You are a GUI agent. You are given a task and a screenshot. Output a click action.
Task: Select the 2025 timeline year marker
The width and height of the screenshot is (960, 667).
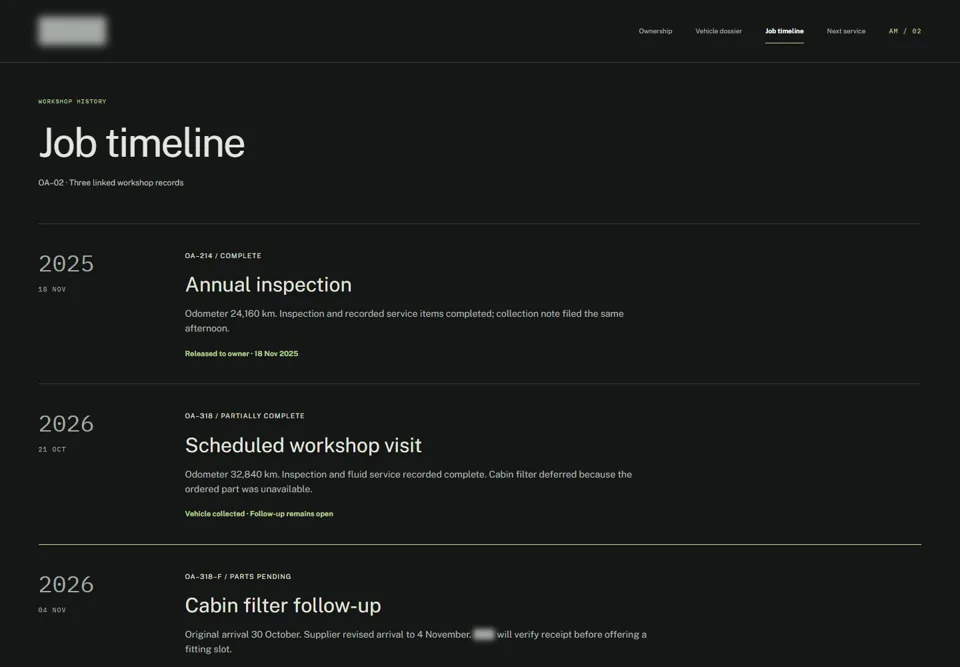coord(66,264)
